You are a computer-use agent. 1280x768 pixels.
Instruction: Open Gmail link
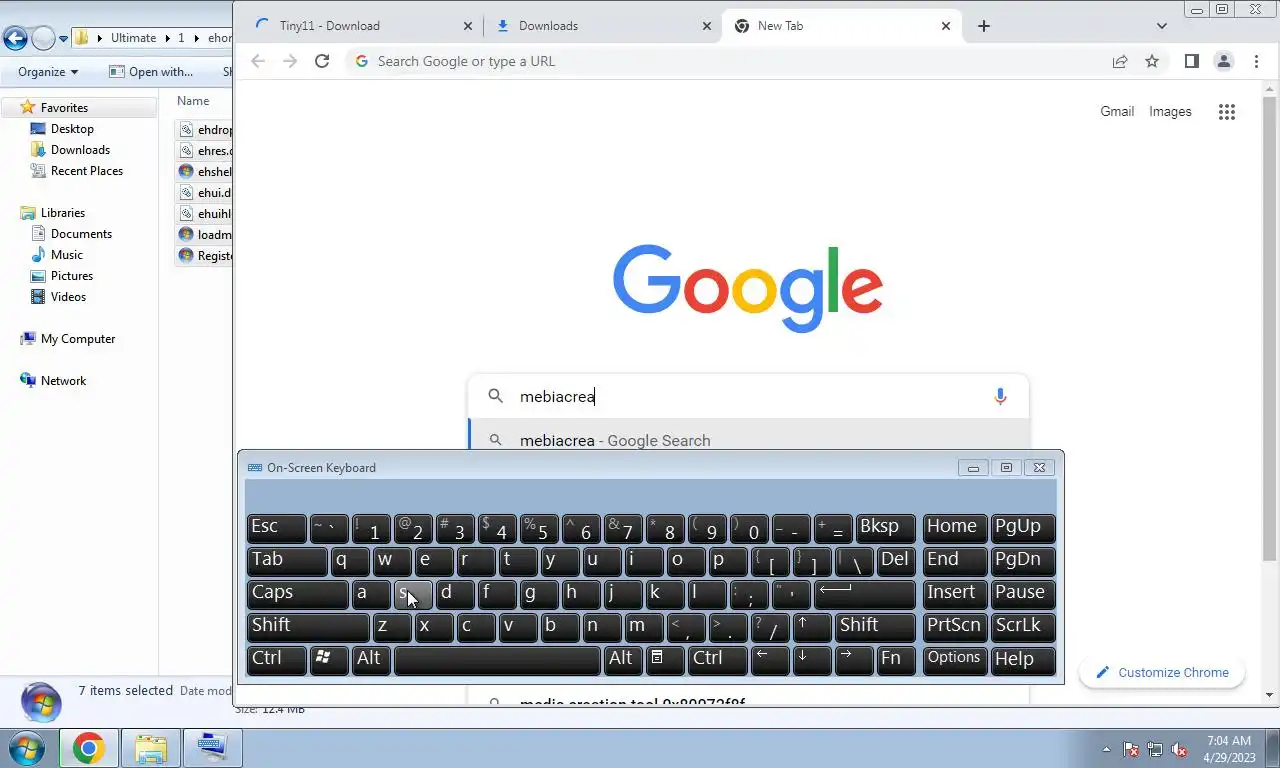tap(1117, 111)
